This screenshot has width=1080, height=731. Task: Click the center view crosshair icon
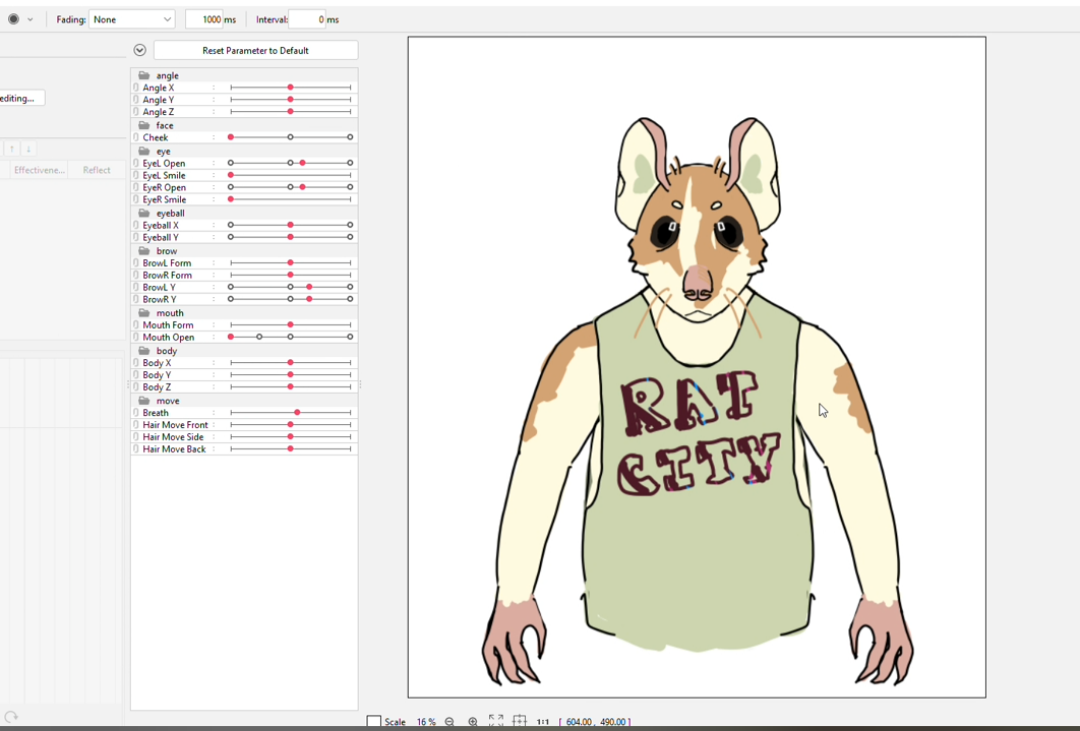click(519, 721)
